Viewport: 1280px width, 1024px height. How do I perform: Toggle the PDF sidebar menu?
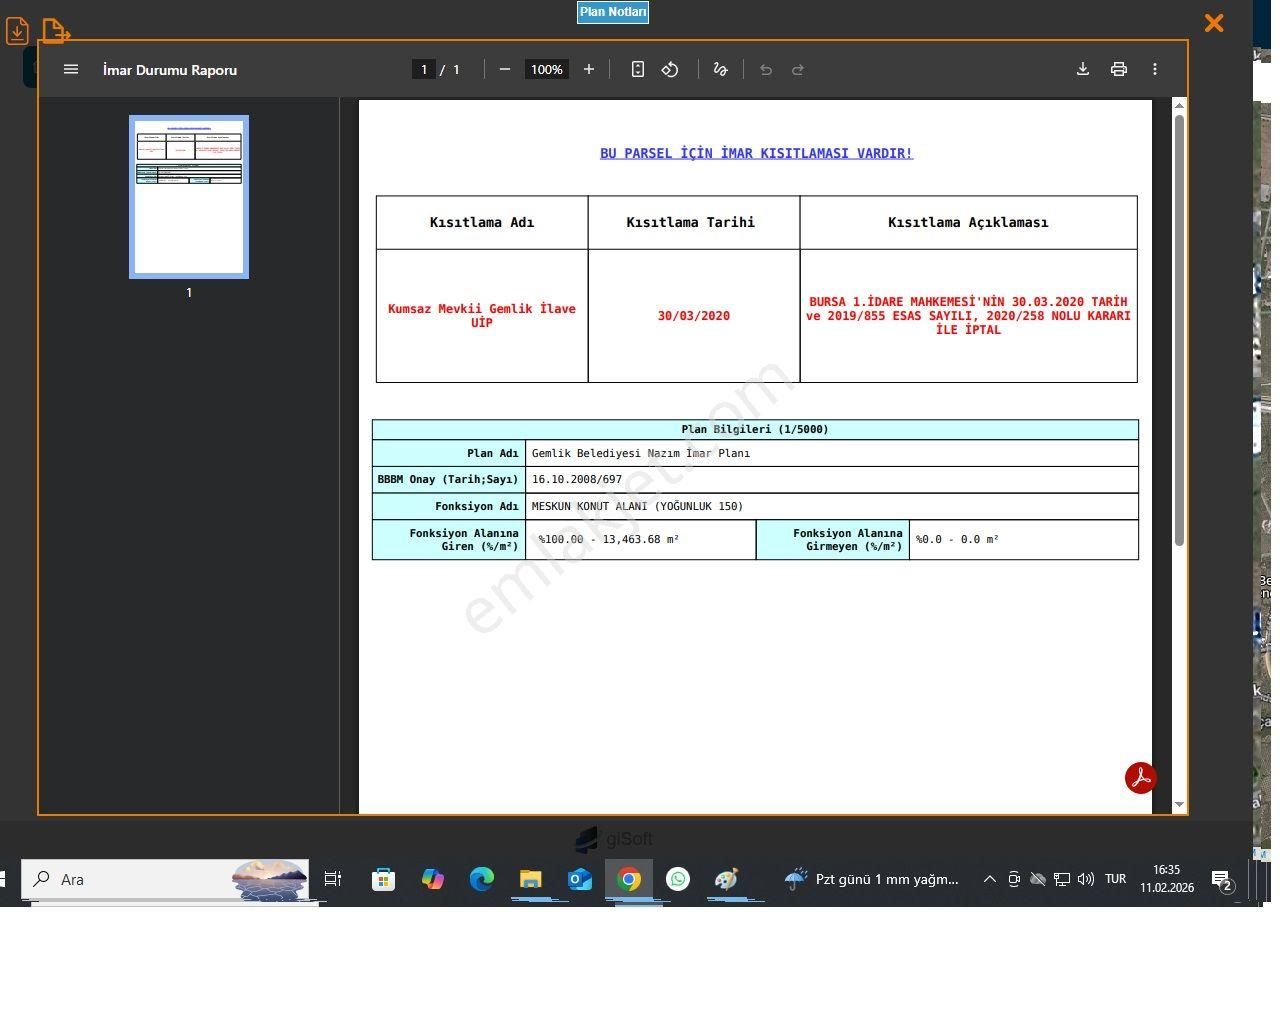[71, 70]
